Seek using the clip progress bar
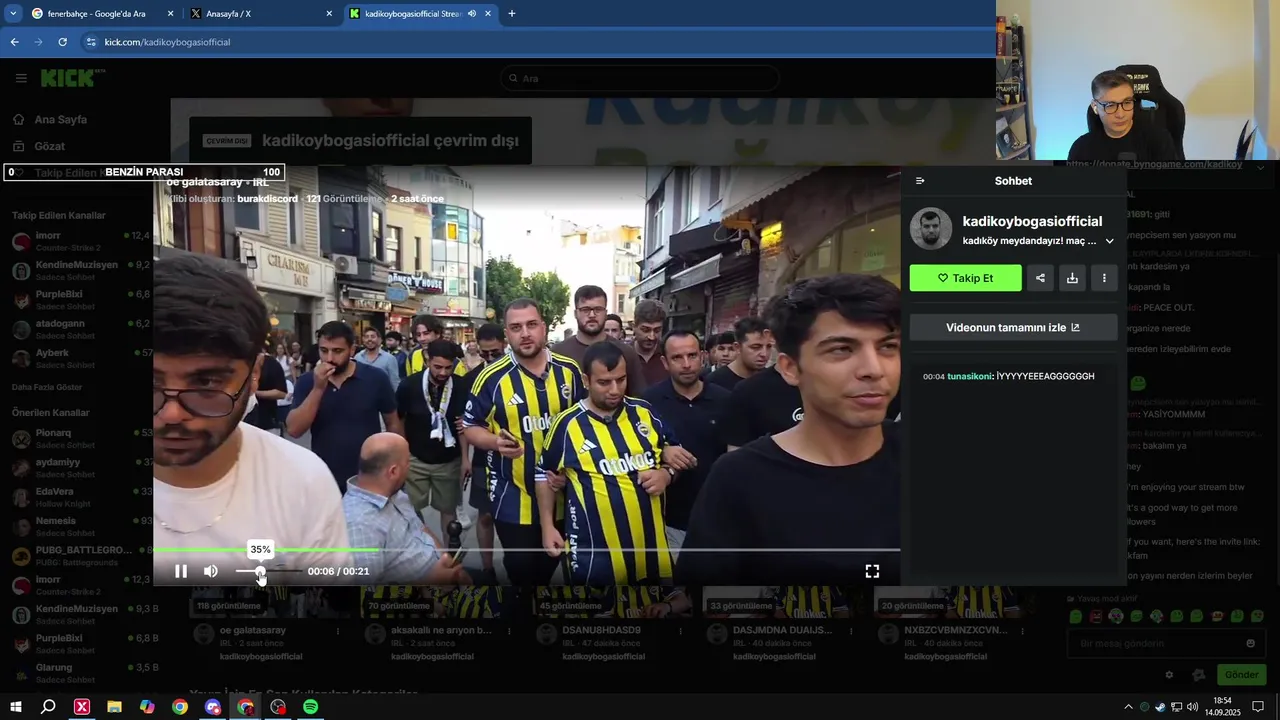This screenshot has width=1280, height=720. [526, 549]
